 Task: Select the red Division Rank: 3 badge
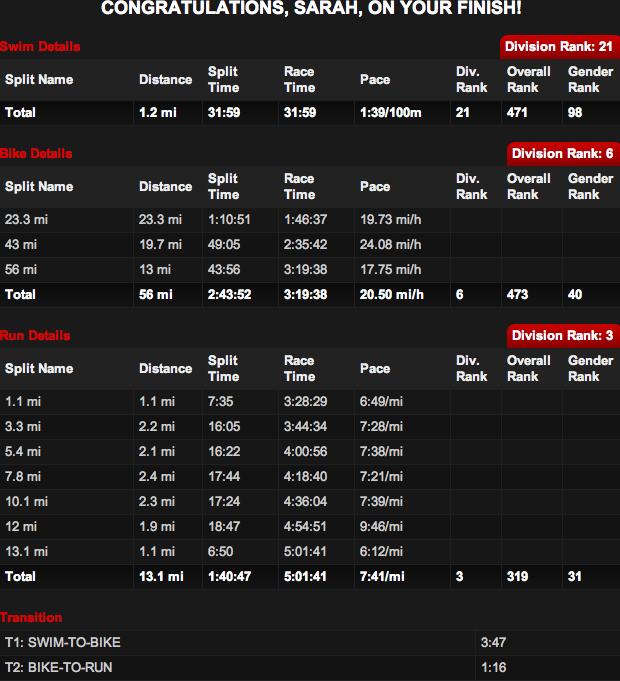point(562,336)
